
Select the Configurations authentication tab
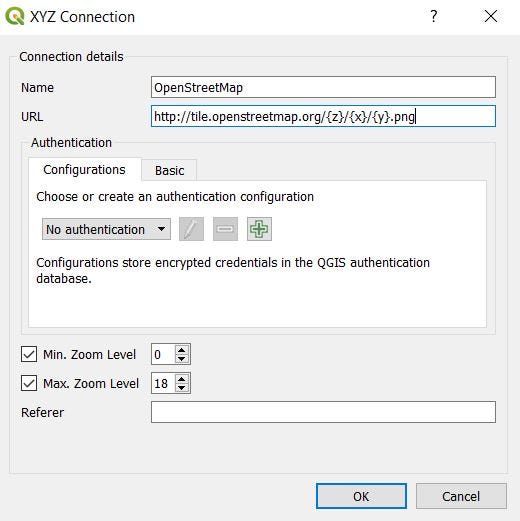pyautogui.click(x=84, y=169)
